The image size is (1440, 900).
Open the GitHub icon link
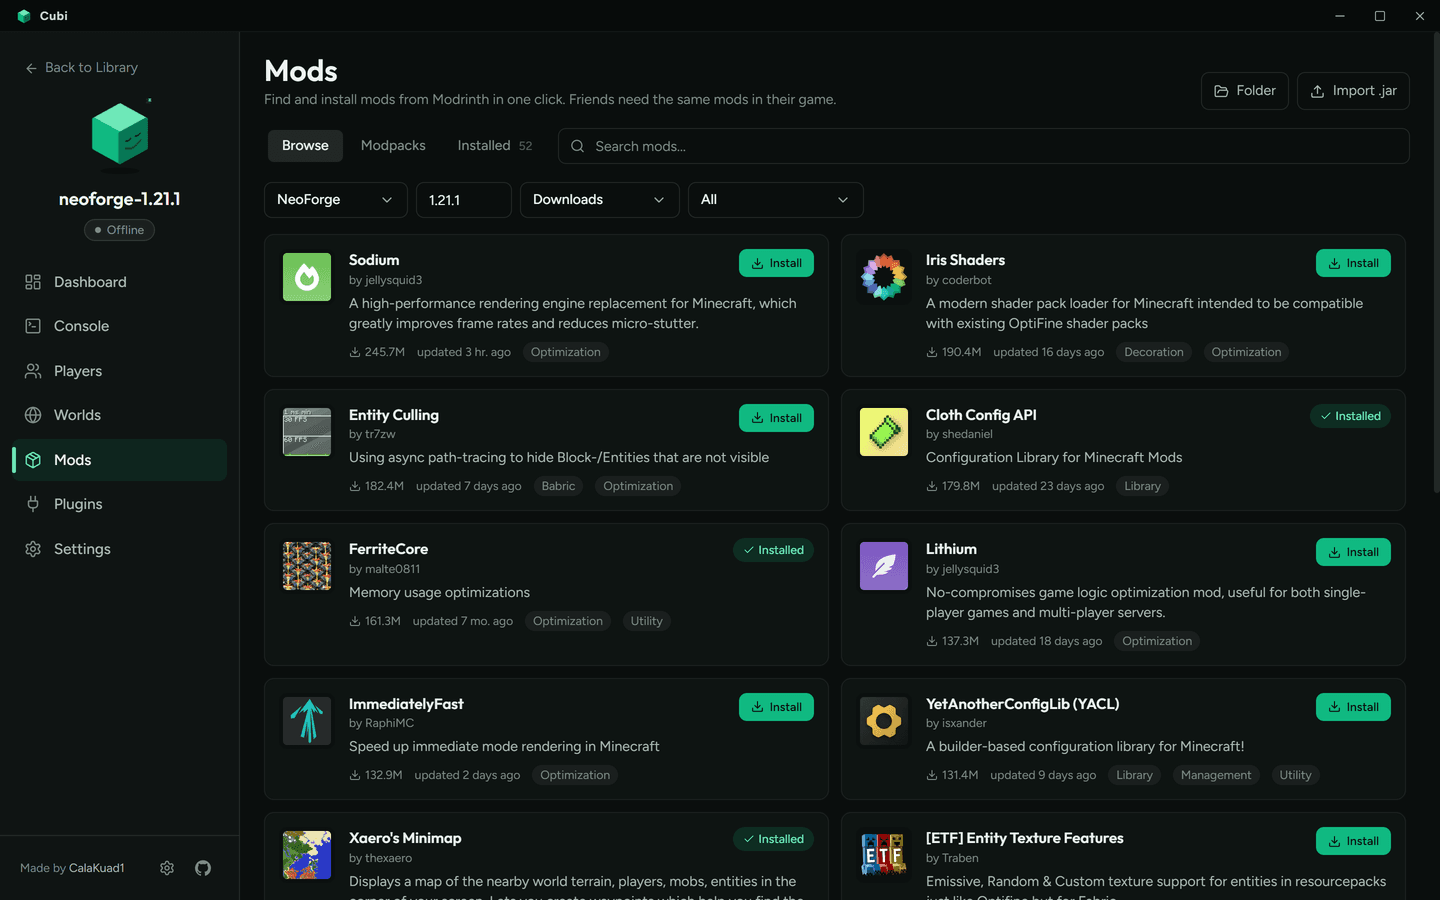click(x=203, y=868)
